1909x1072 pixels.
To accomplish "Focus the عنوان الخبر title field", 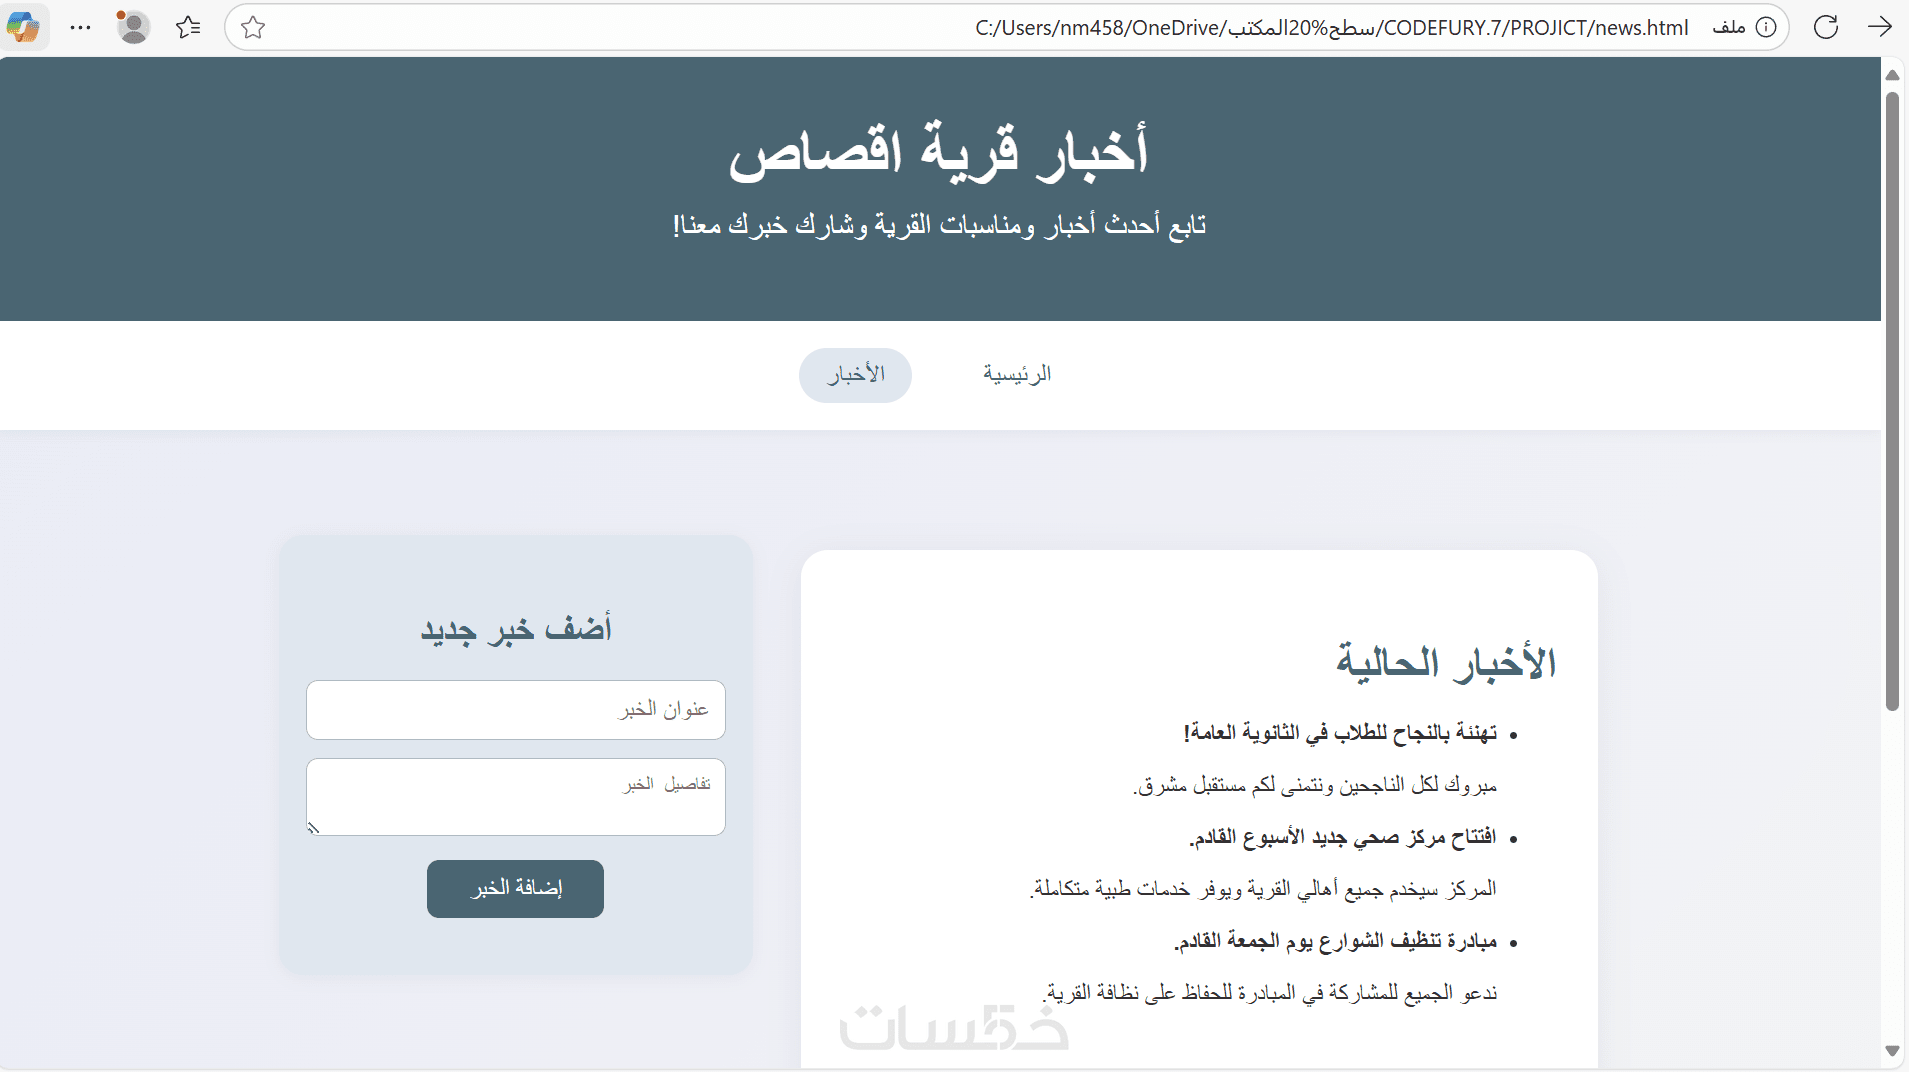I will tap(516, 710).
